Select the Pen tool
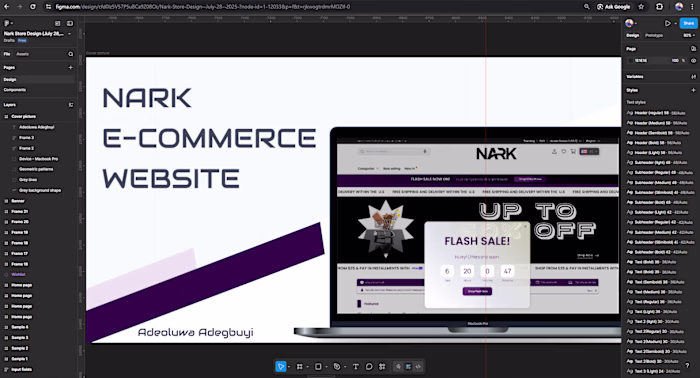Viewport: 700px width, 378px height. (x=337, y=366)
